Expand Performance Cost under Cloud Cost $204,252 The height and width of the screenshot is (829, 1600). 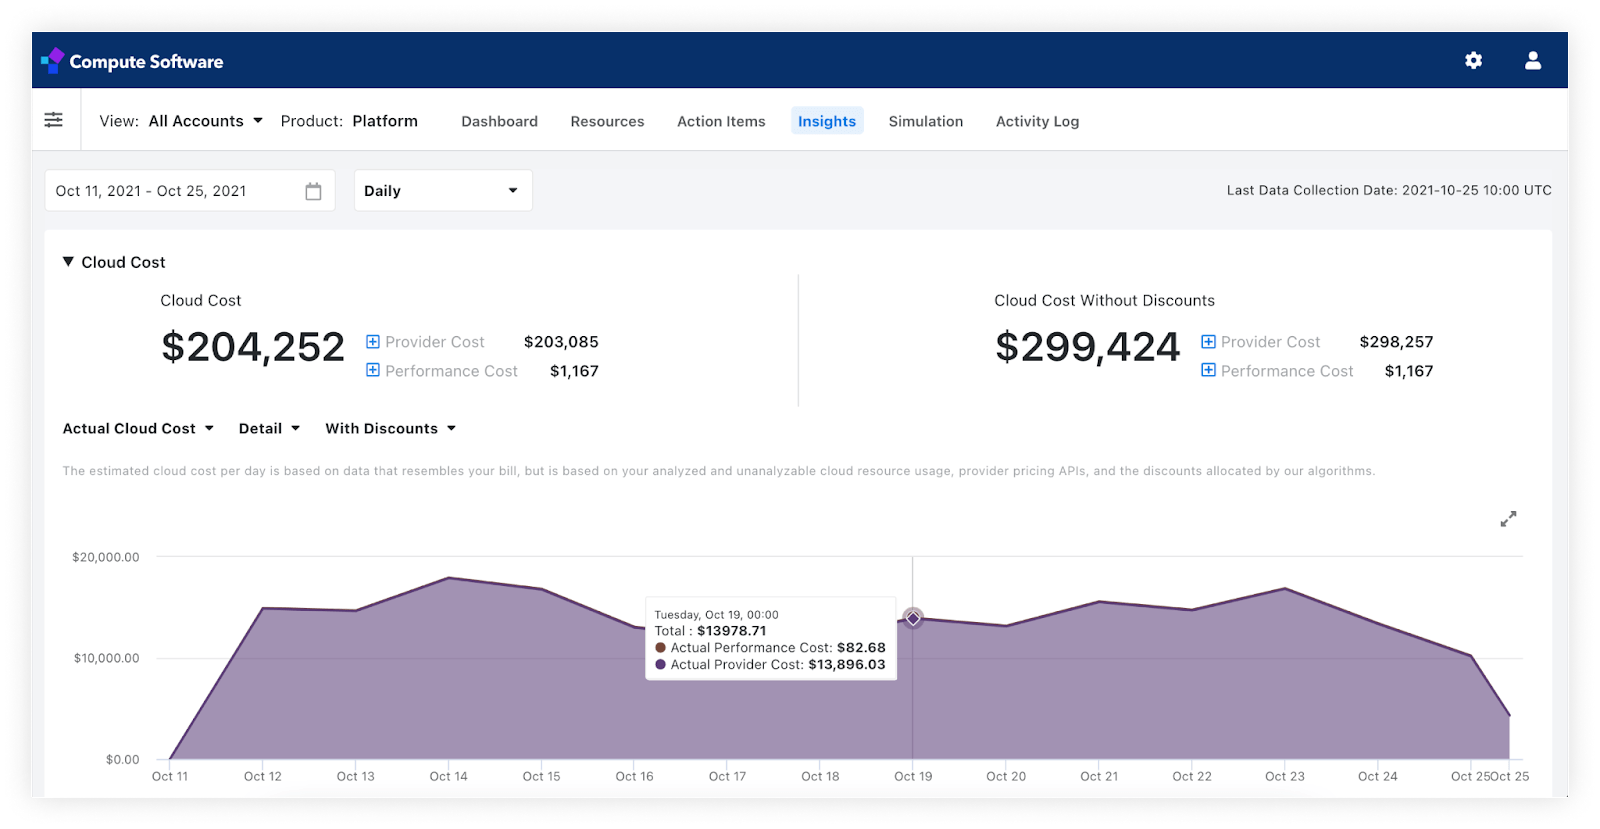coord(373,371)
